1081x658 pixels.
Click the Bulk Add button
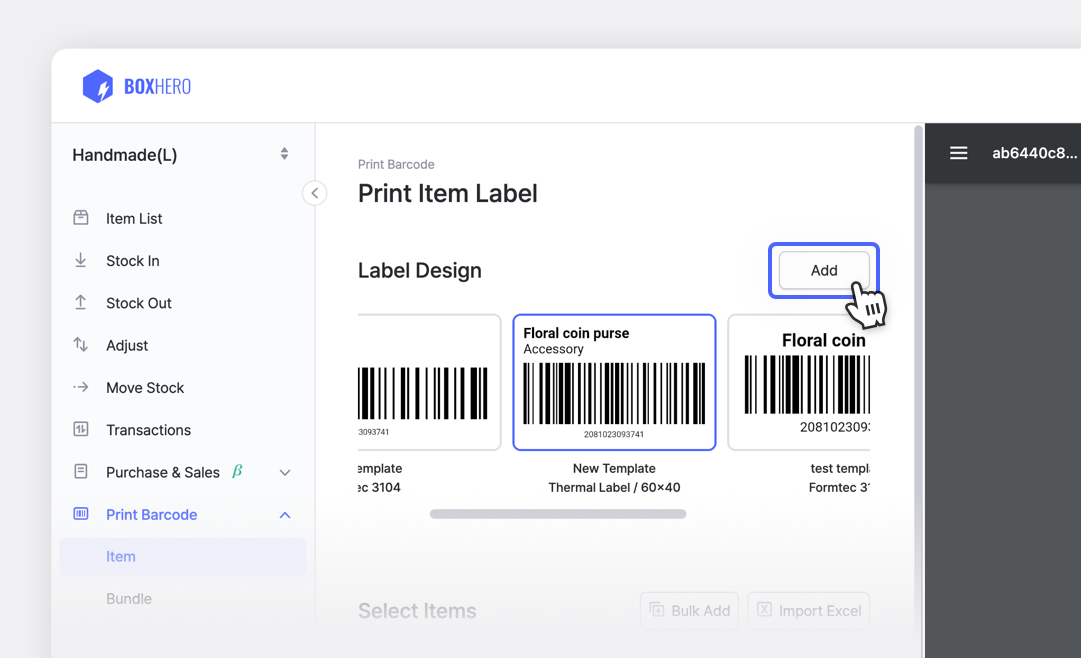click(689, 610)
